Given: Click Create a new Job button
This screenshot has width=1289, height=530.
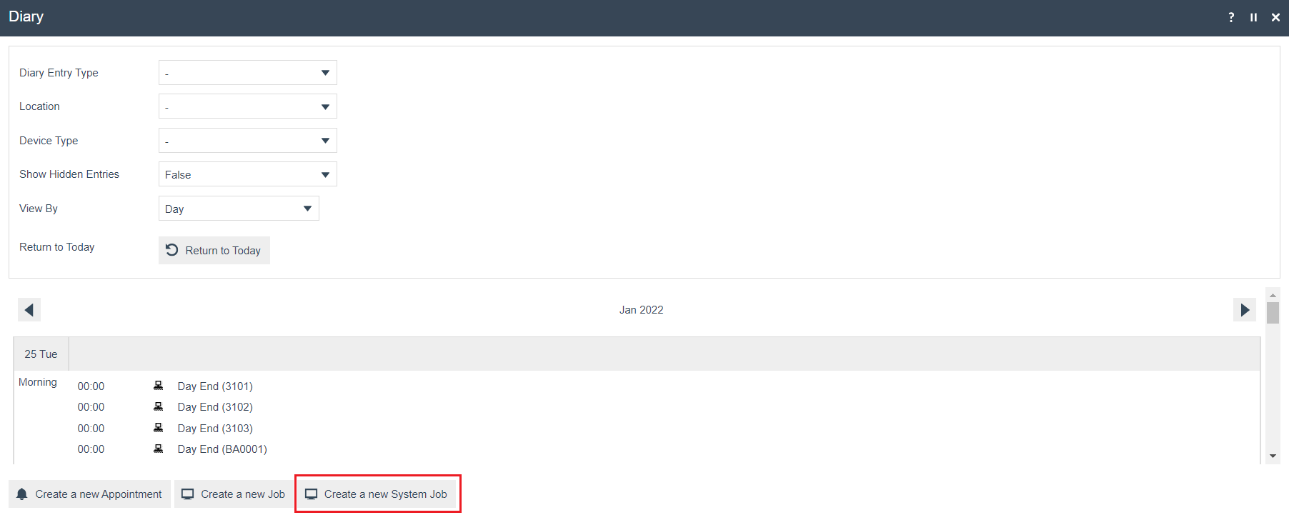Looking at the screenshot, I should tap(233, 494).
